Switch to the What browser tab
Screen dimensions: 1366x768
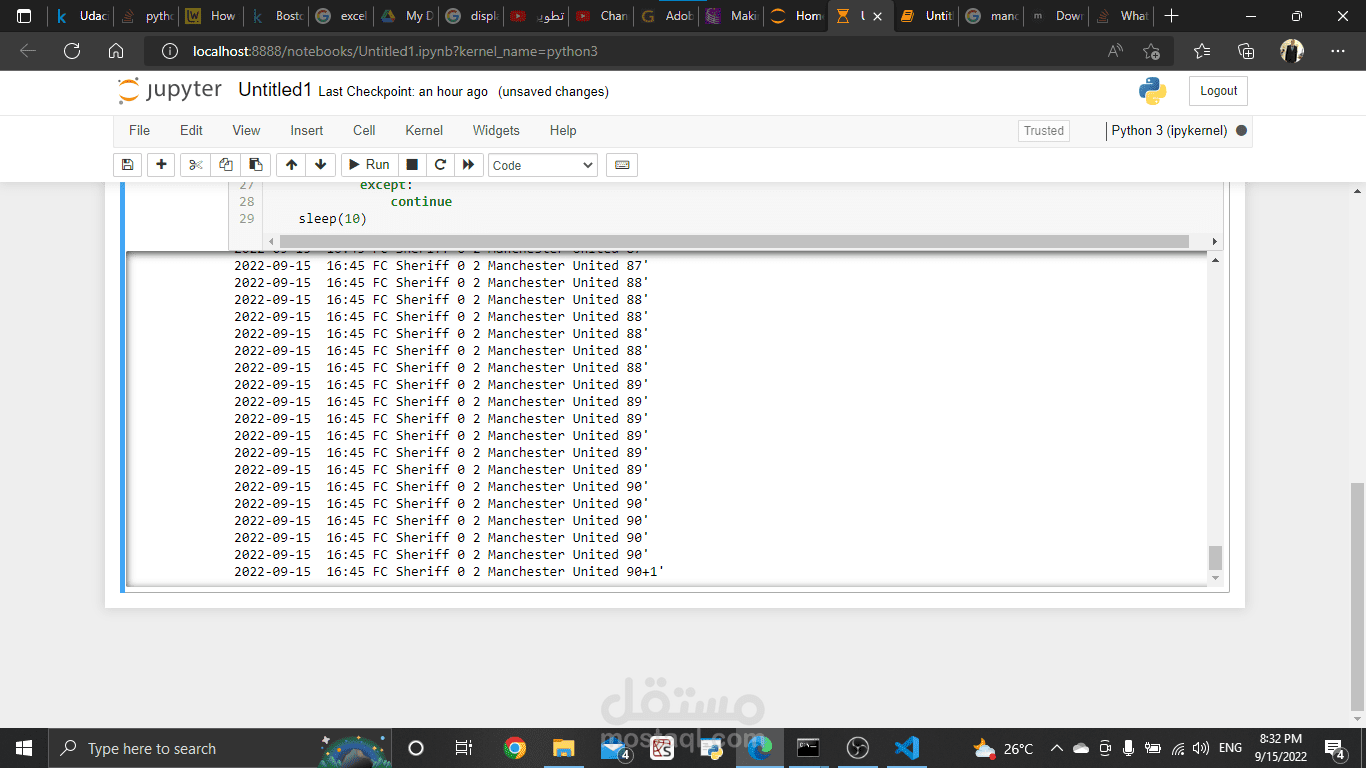pos(1123,16)
